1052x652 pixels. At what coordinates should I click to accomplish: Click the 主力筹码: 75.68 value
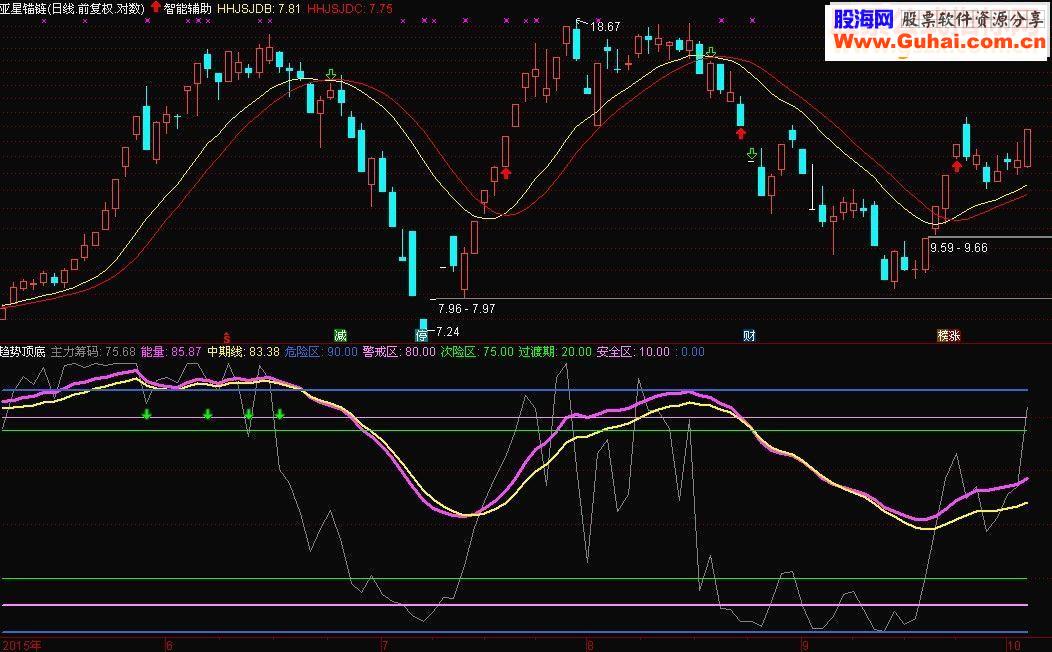pyautogui.click(x=93, y=351)
